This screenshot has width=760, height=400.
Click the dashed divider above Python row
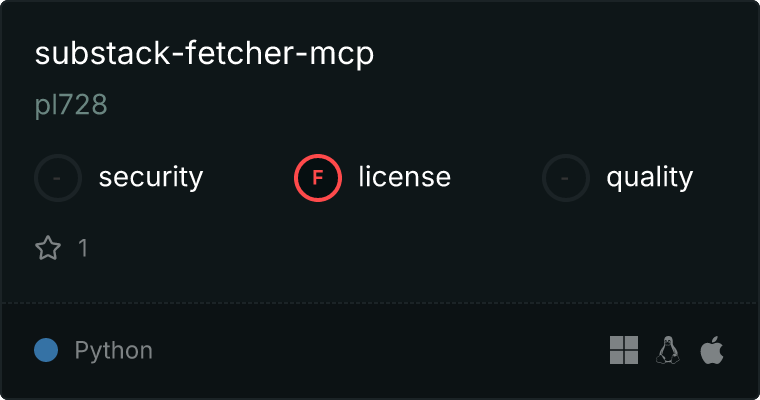[x=380, y=303]
